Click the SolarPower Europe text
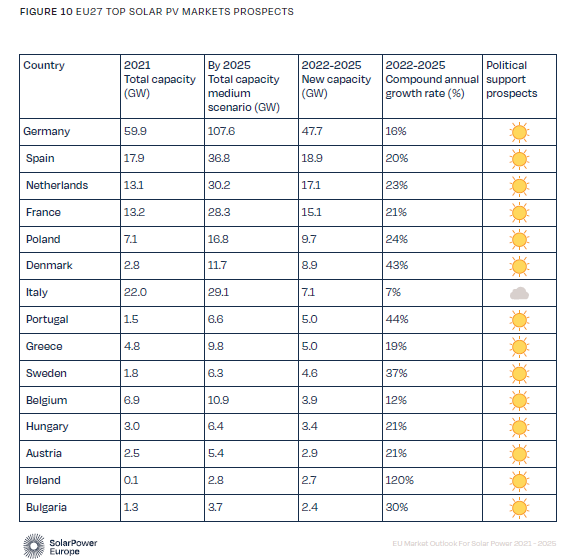Image resolution: width=575 pixels, height=559 pixels. point(73,547)
